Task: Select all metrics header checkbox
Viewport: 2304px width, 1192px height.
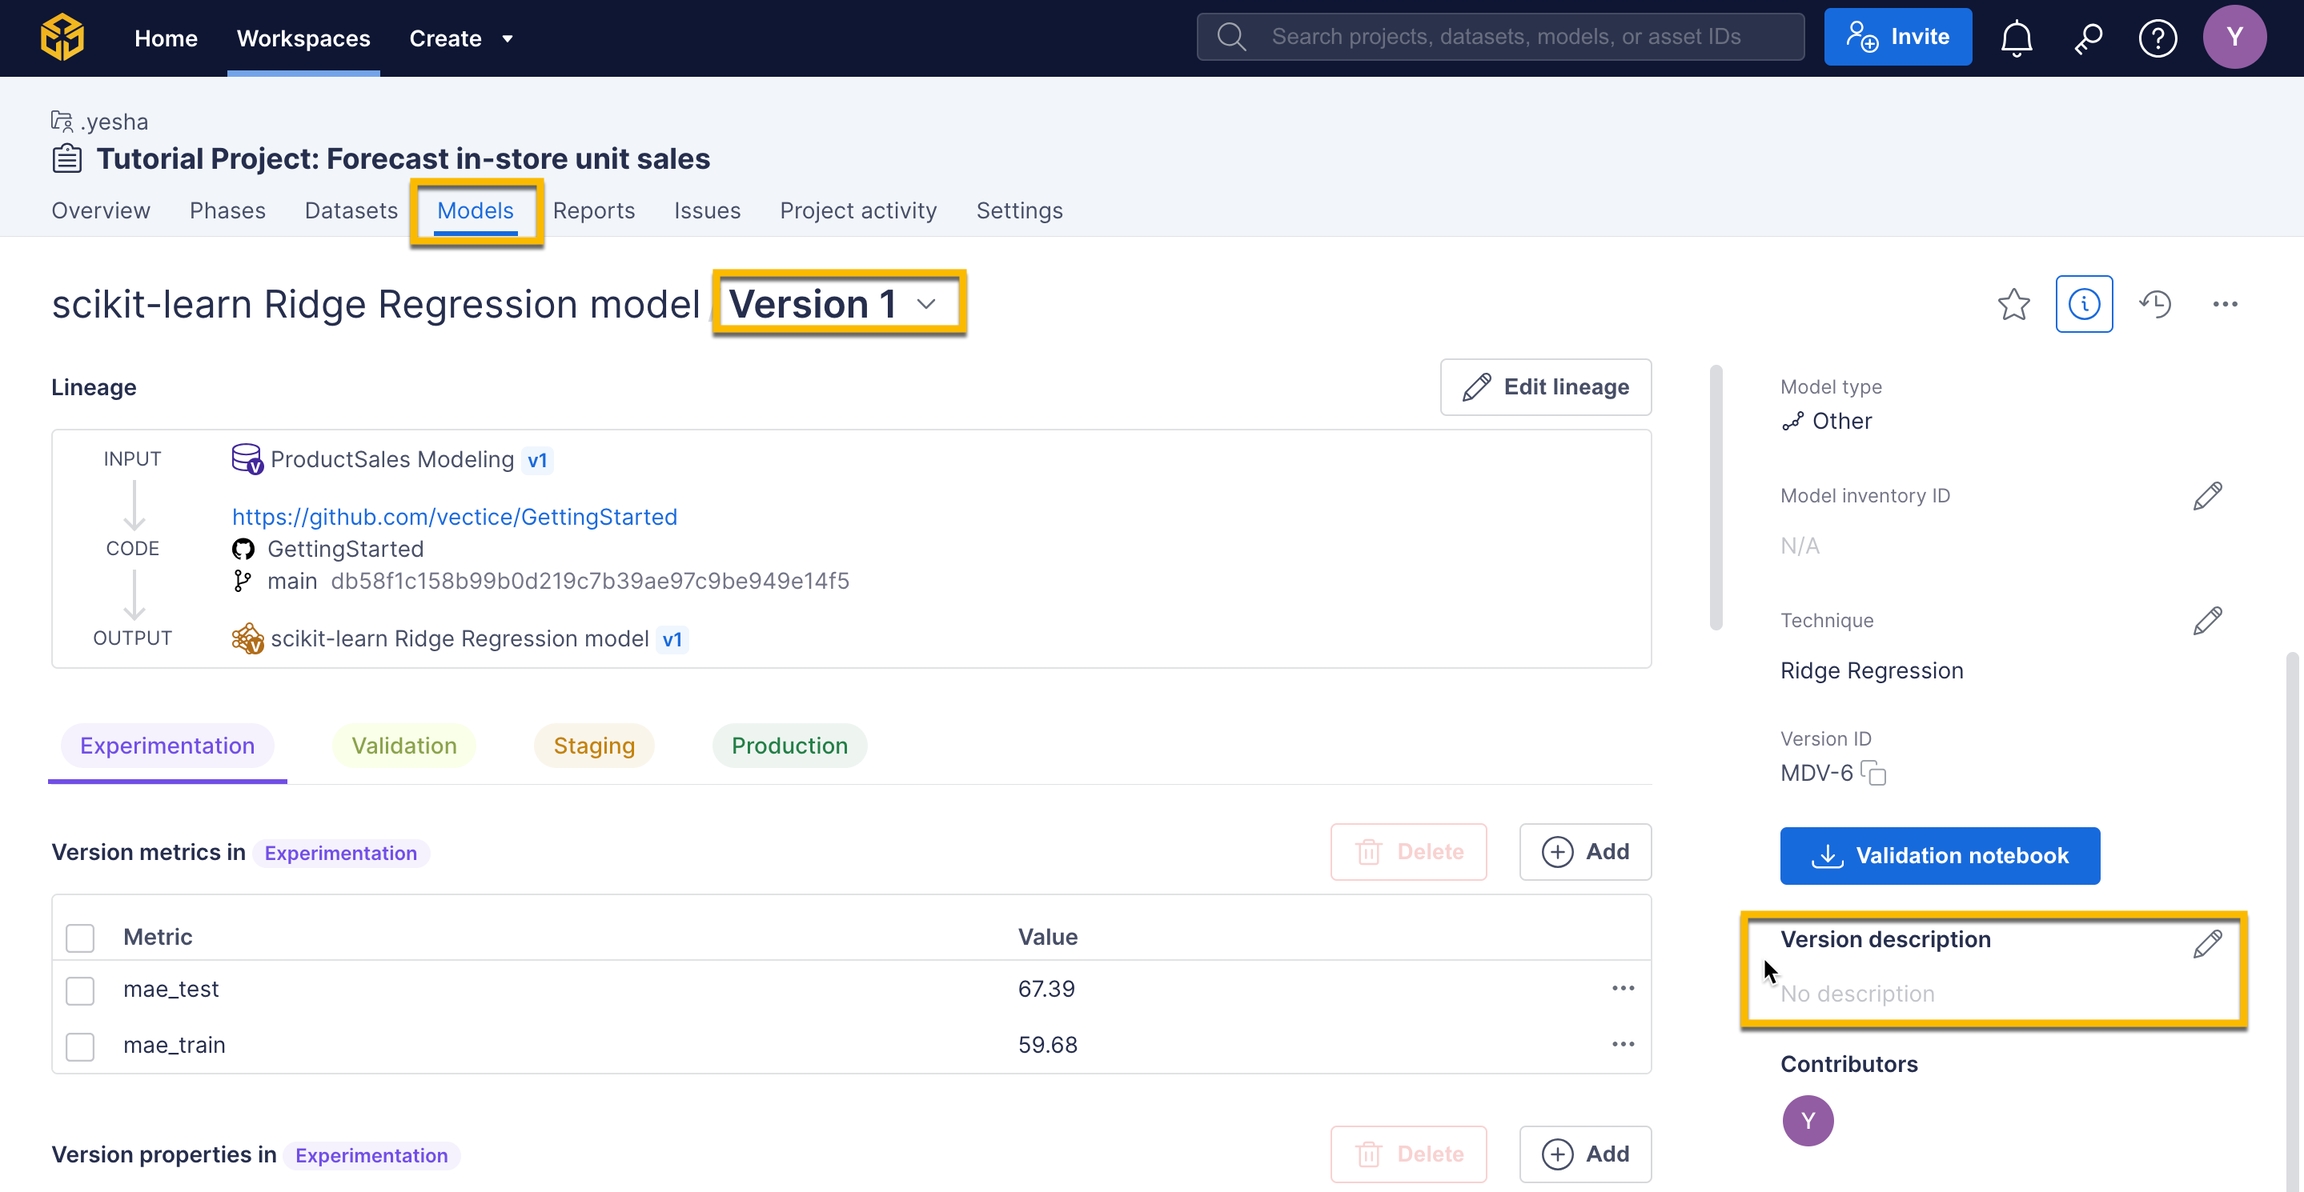Action: [80, 938]
